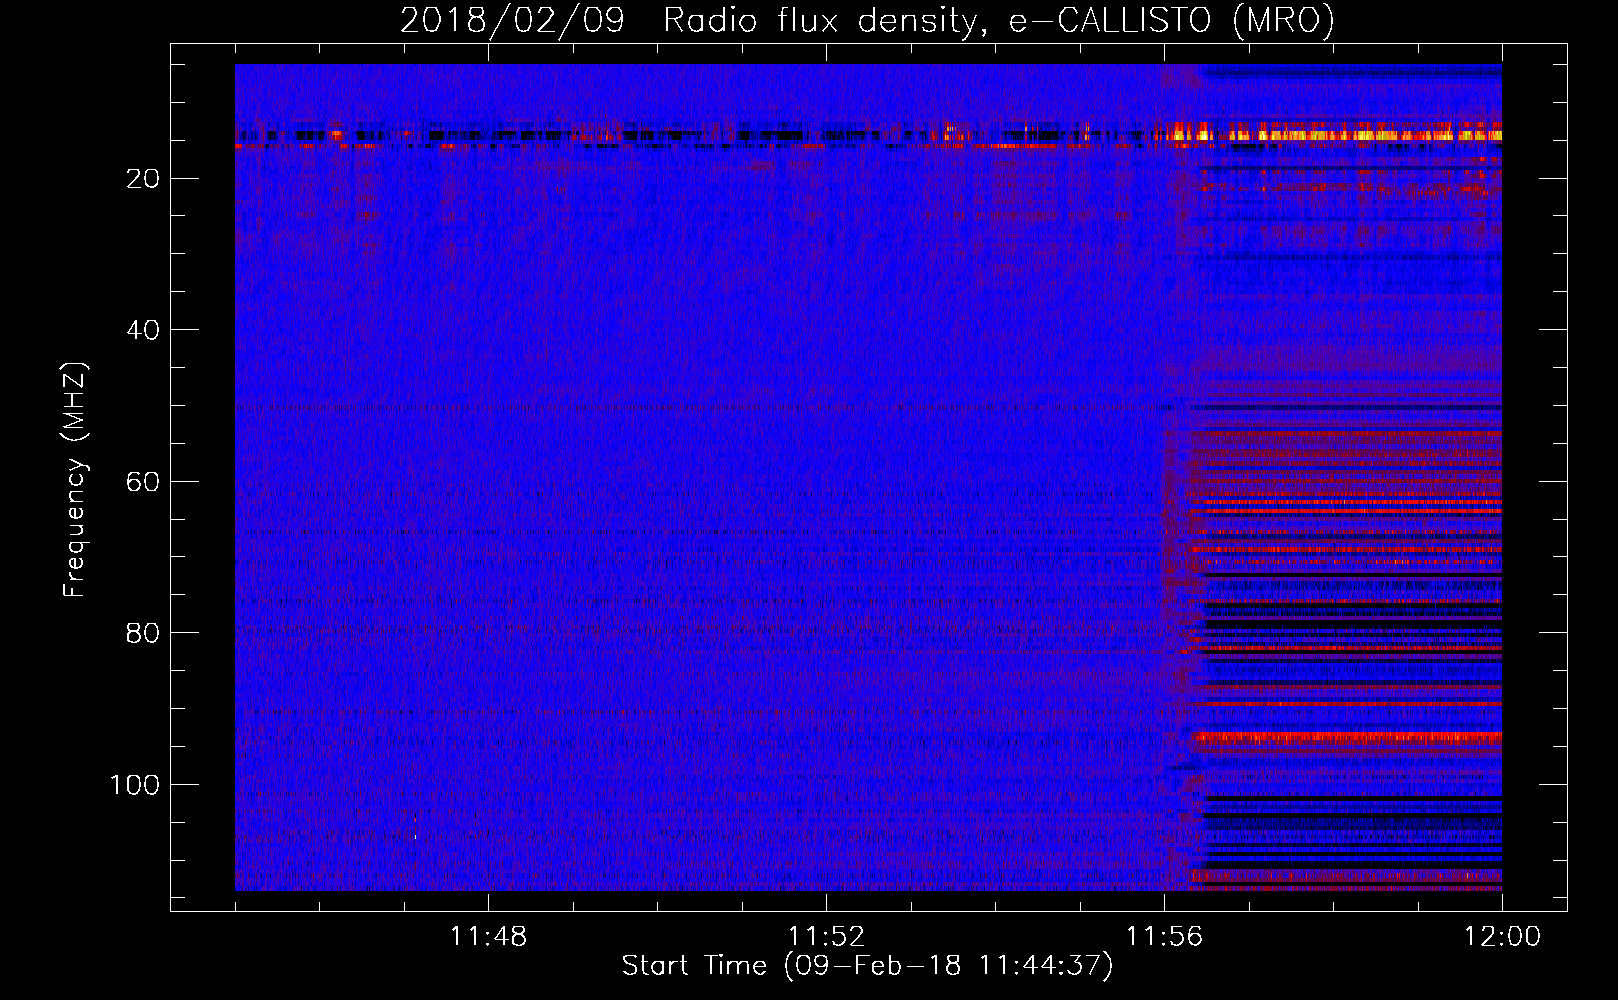
Task: Select the 'Frequency (MHZ)' y-axis label
Action: (75, 480)
